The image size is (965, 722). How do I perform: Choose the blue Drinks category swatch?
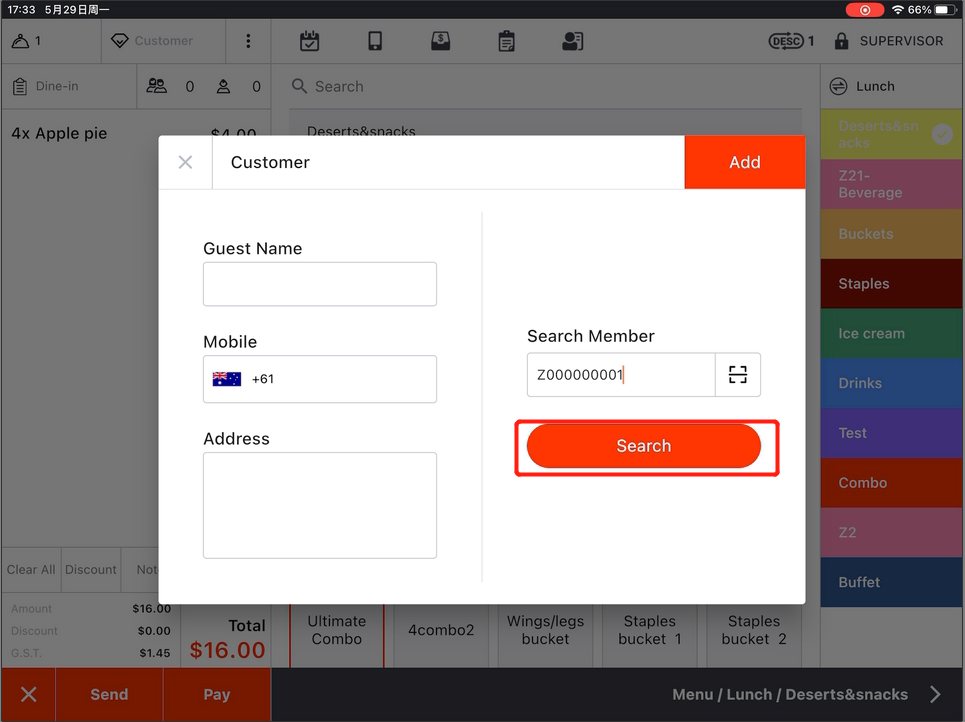(892, 383)
